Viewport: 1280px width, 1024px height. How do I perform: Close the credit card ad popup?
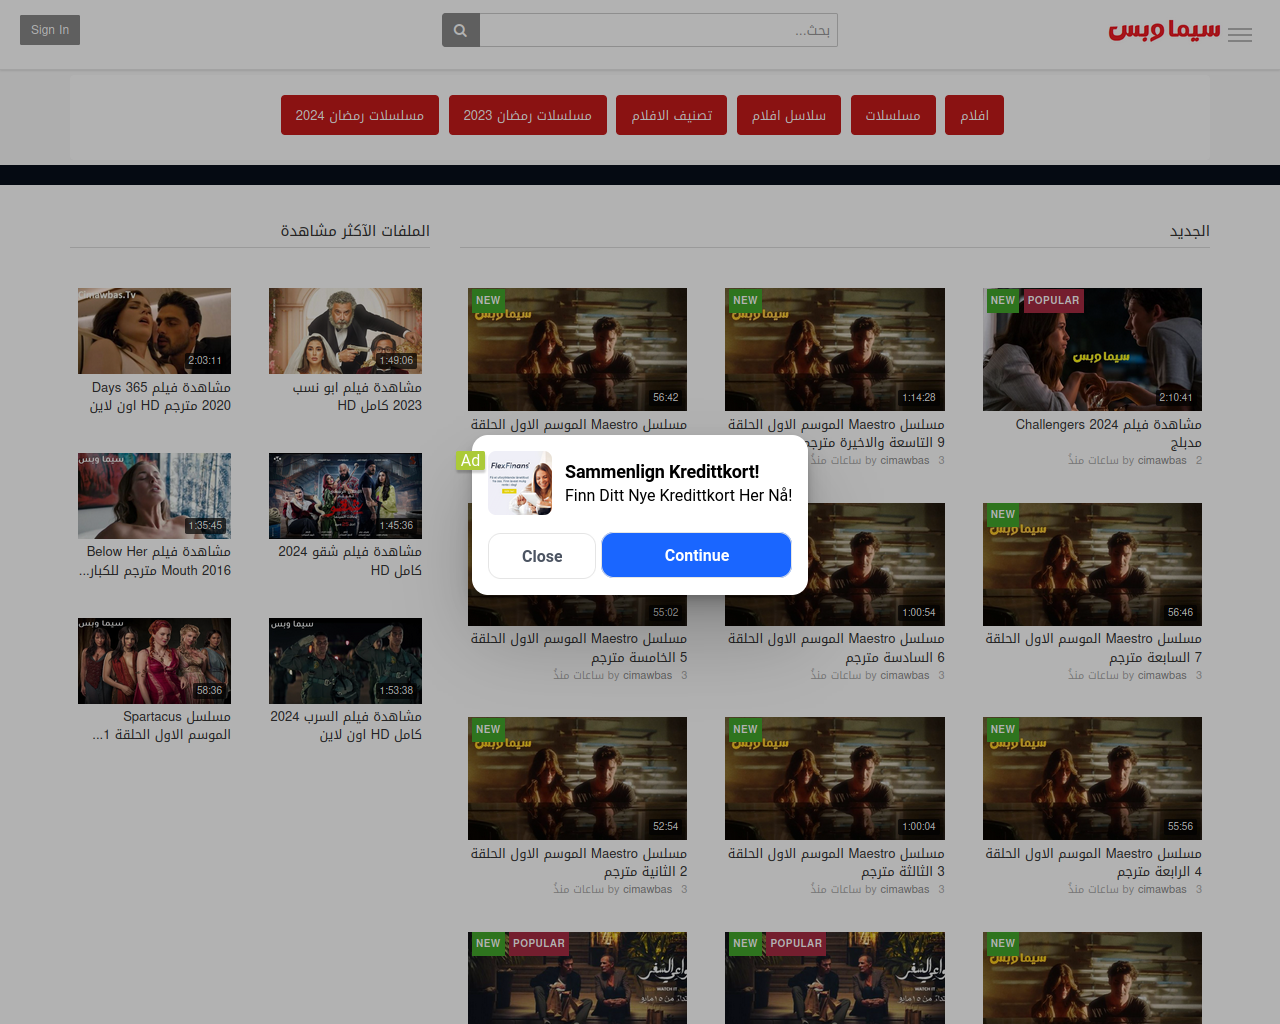pyautogui.click(x=542, y=556)
